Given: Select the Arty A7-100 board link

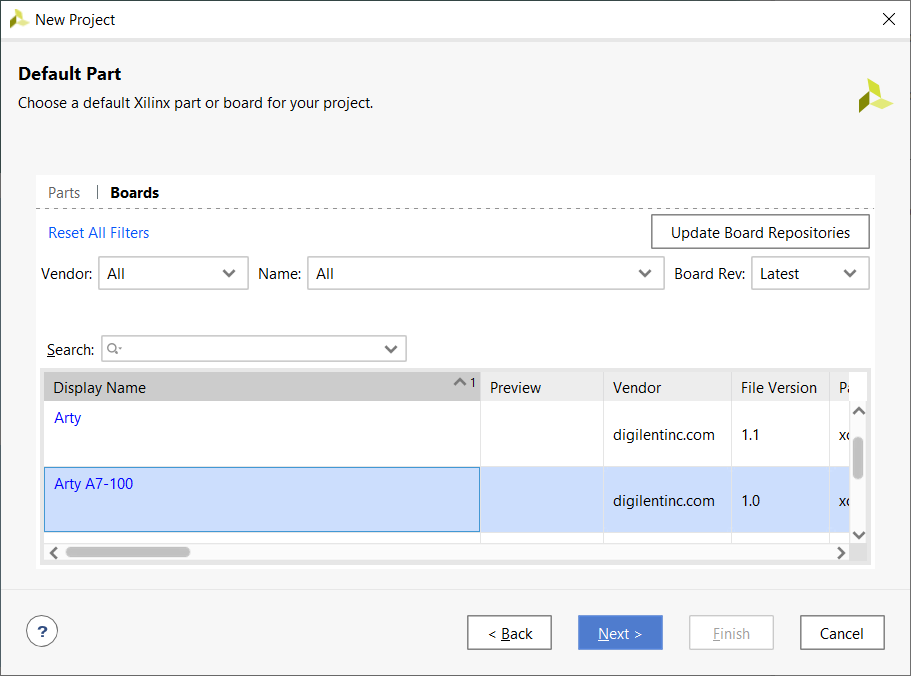Looking at the screenshot, I should point(94,484).
